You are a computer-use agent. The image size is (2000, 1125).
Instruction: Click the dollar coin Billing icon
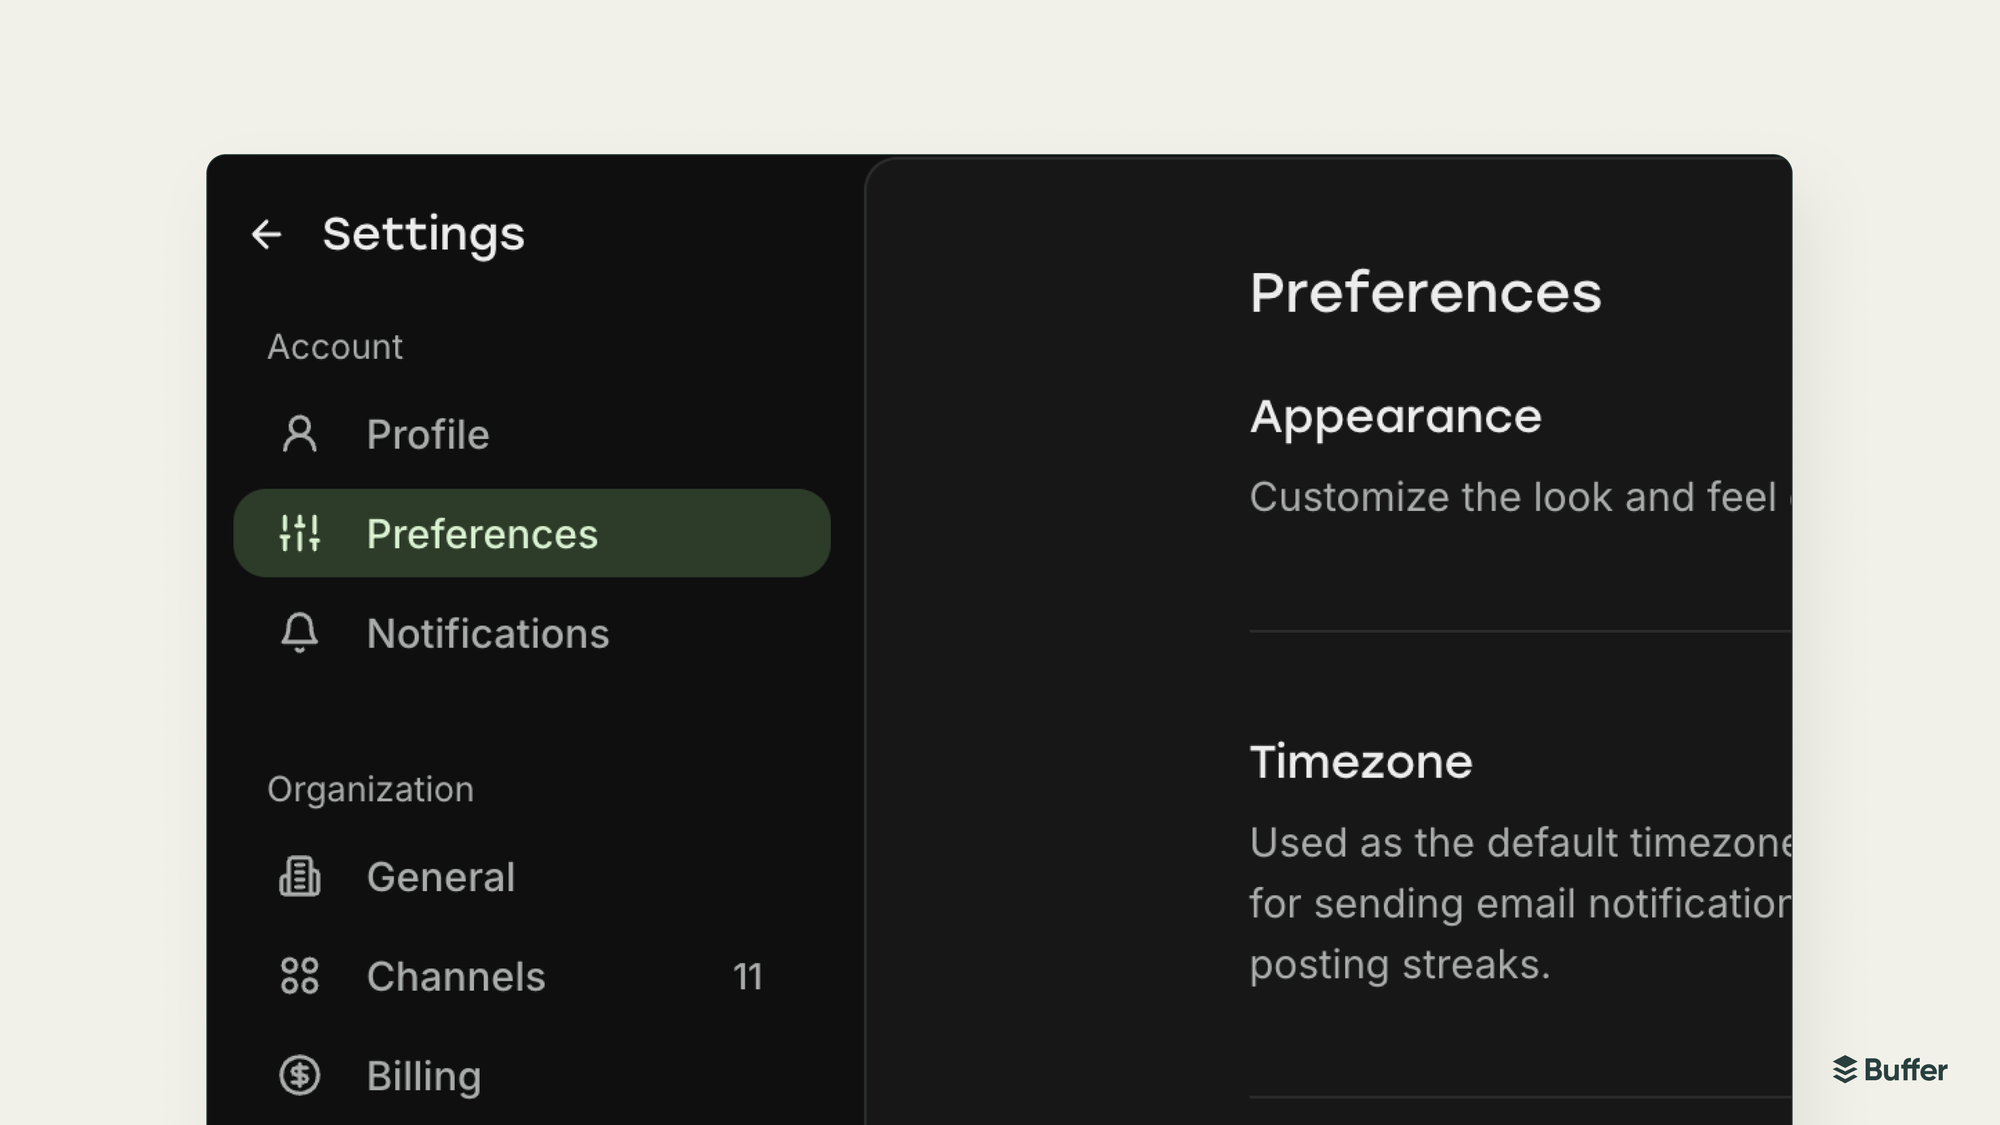click(x=299, y=1076)
